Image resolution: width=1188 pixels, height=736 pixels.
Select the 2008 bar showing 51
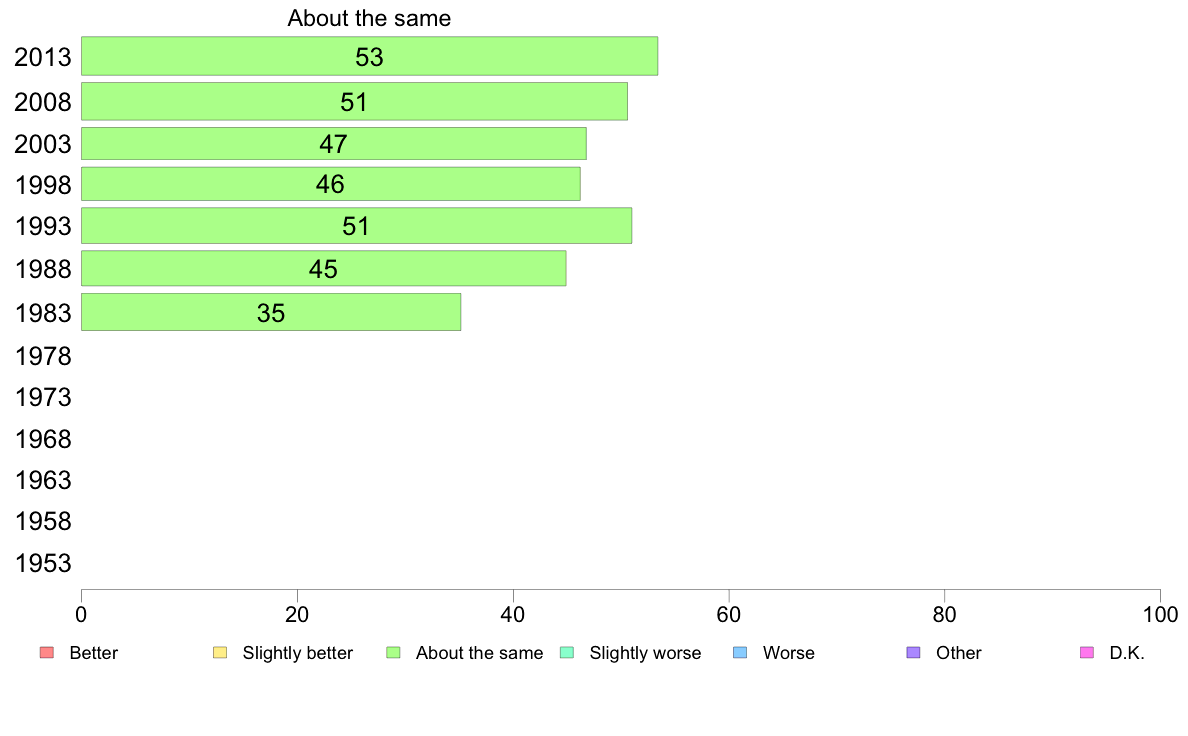355,102
